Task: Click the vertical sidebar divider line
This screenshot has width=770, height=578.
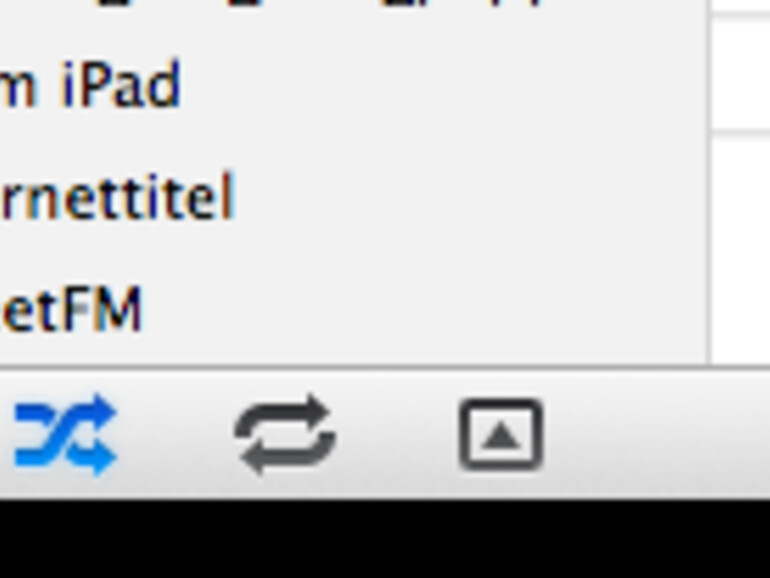Action: click(710, 182)
